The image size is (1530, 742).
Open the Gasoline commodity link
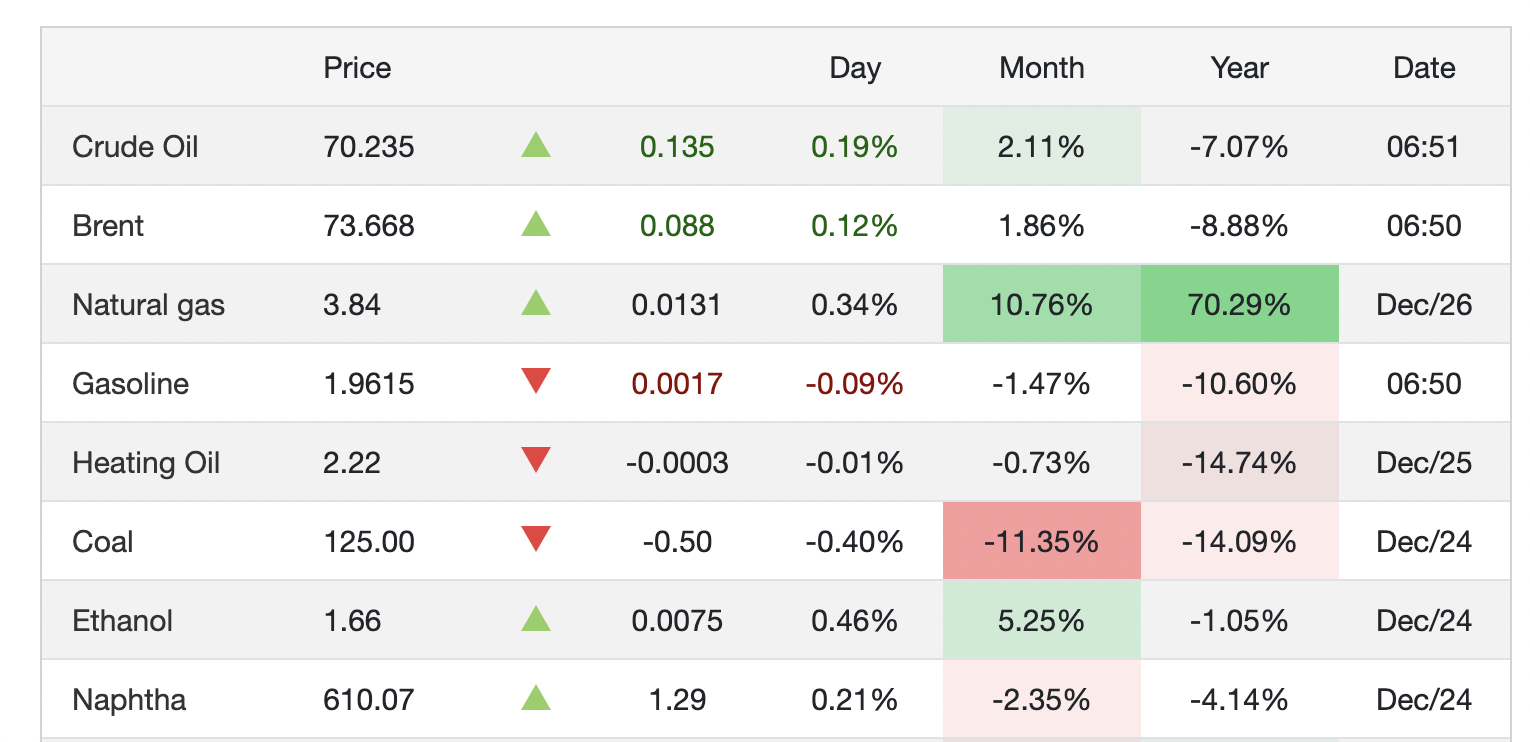tap(130, 384)
